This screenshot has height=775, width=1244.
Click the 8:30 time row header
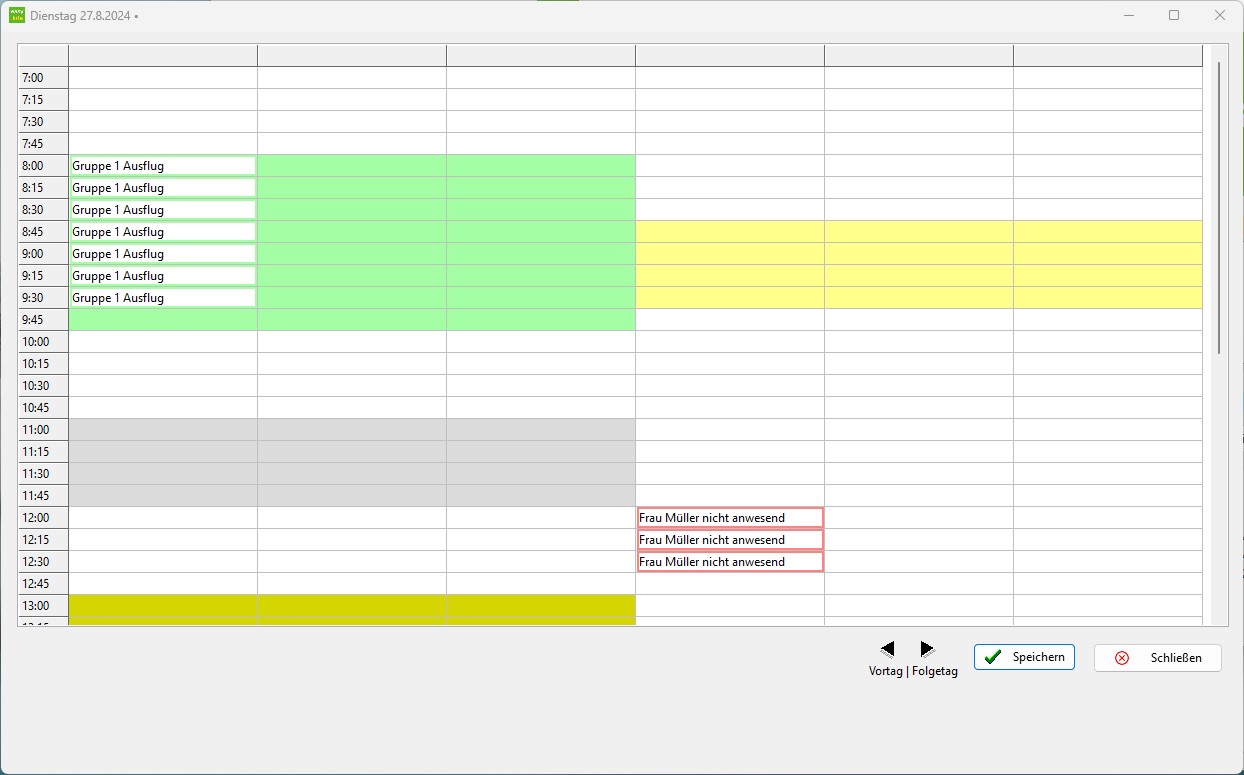[x=43, y=210]
